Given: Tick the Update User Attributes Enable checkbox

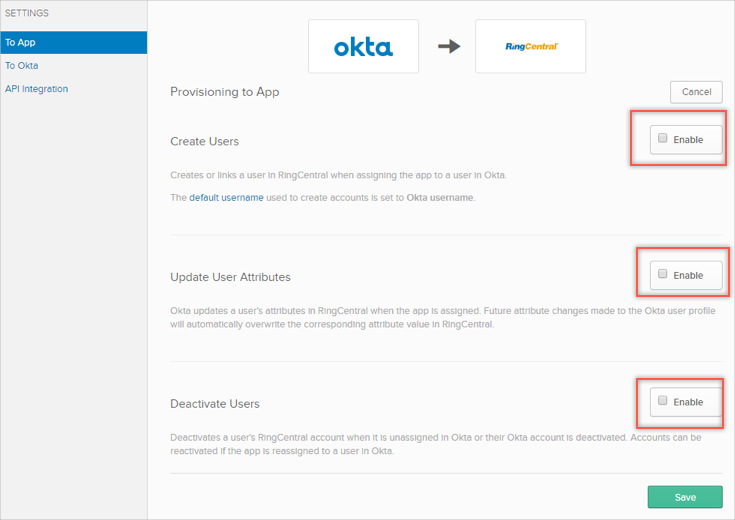Looking at the screenshot, I should [663, 274].
